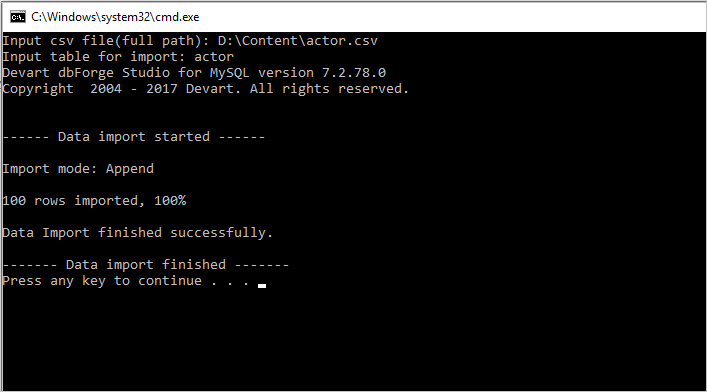Click 'Data Import finished successfully.' message
707x392 pixels.
pyautogui.click(x=138, y=233)
